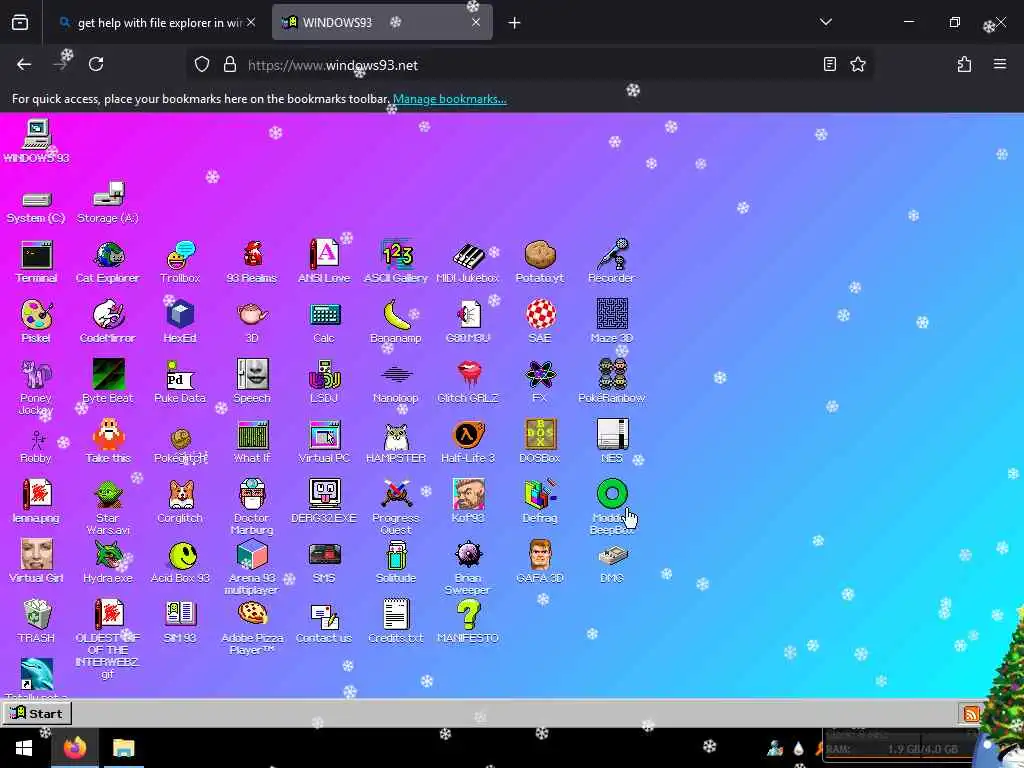Open the Firefox hamburger menu
The image size is (1024, 768).
pos(1000,64)
